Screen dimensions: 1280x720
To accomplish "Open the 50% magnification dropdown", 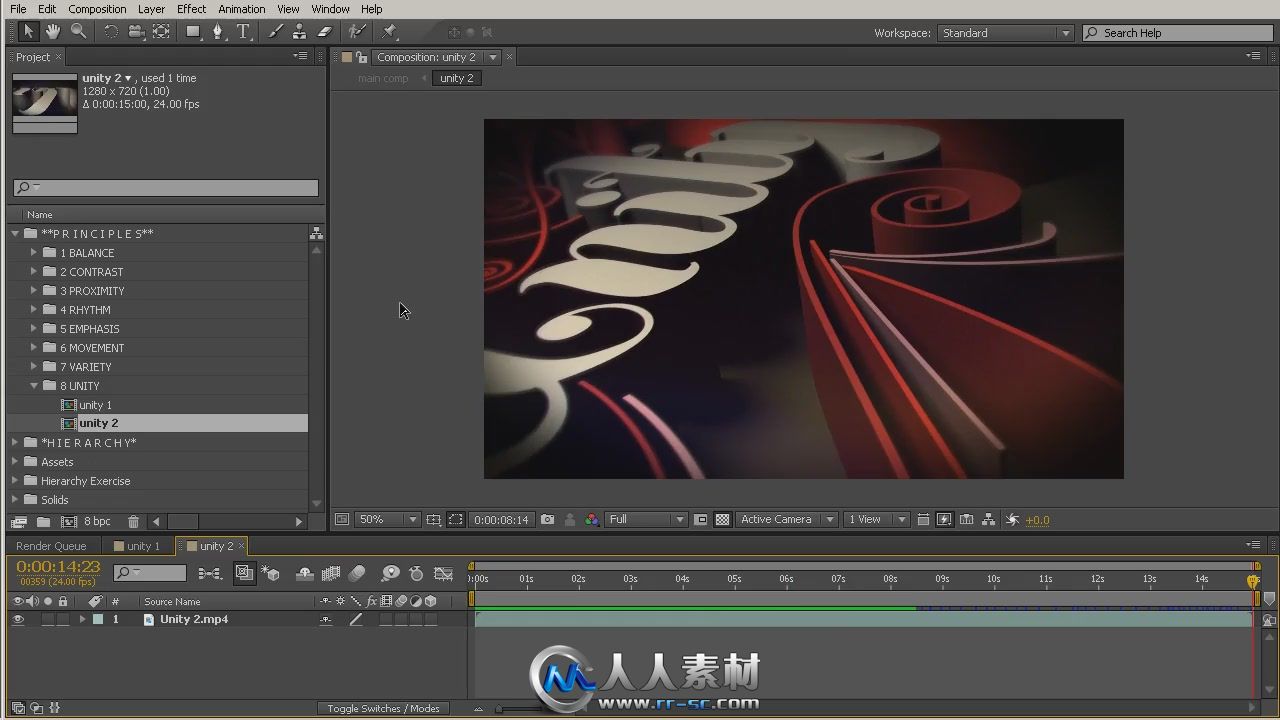I will tap(388, 519).
